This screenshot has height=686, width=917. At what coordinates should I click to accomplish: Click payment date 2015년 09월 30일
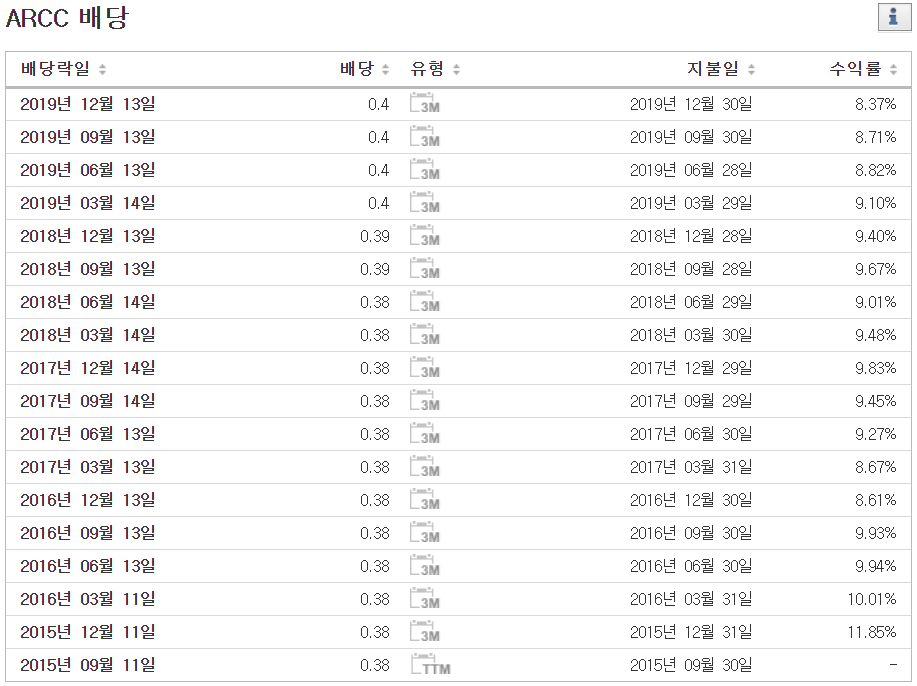click(691, 665)
